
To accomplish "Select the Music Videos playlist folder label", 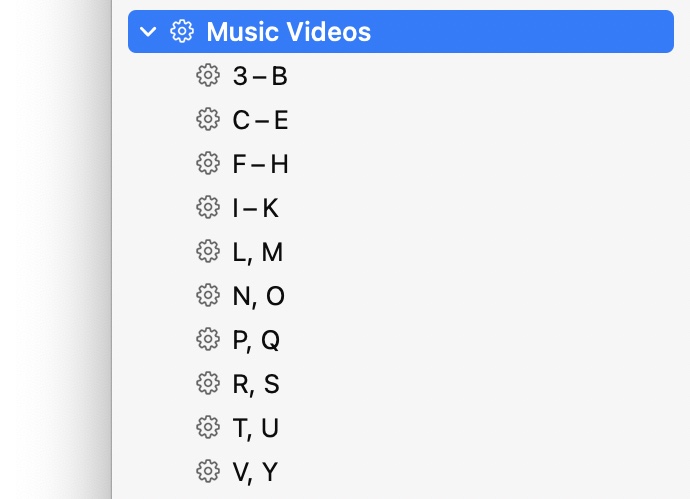I will (288, 32).
